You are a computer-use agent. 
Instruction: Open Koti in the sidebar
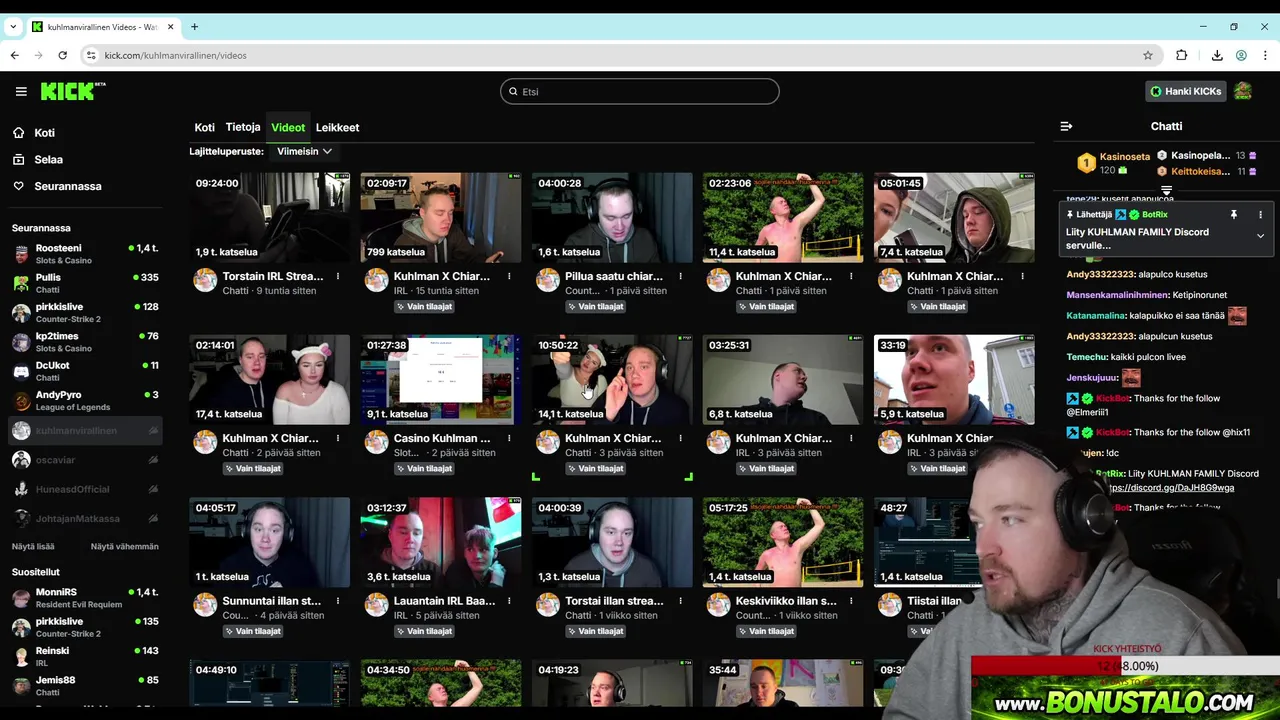pyautogui.click(x=44, y=132)
